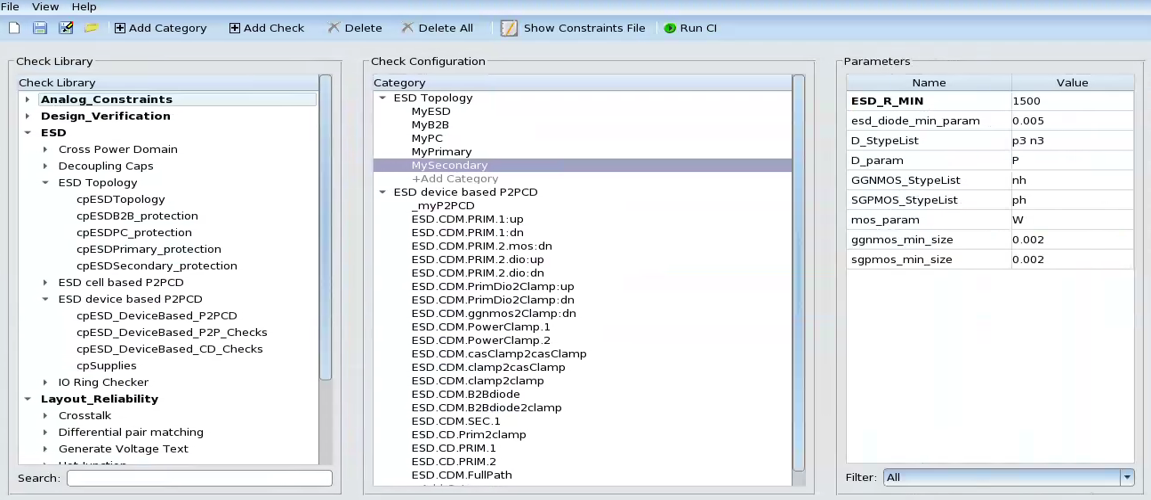Collapse ESD Topology in Check Library
The height and width of the screenshot is (500, 1151).
click(x=46, y=183)
